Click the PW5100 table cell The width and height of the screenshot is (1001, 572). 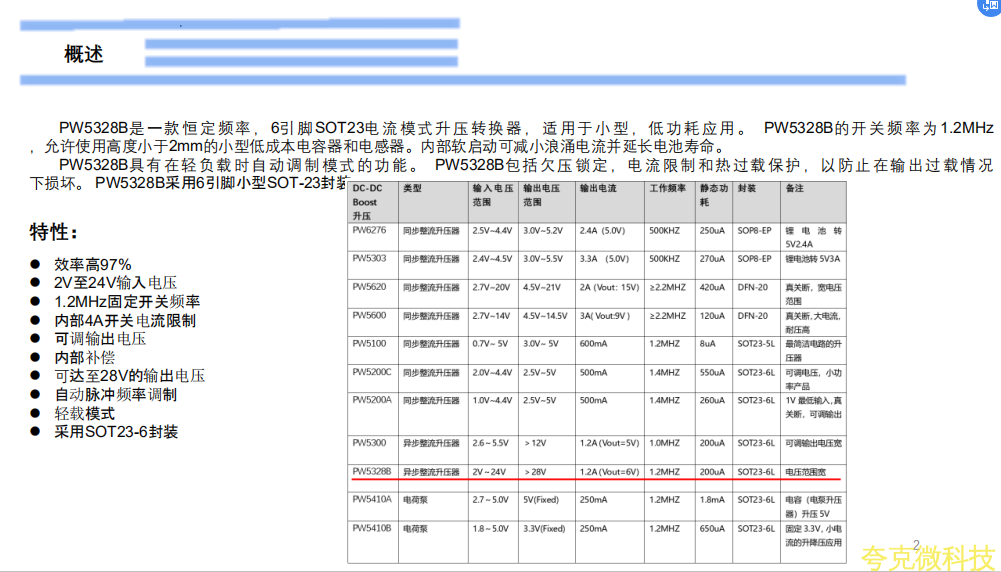tap(370, 343)
